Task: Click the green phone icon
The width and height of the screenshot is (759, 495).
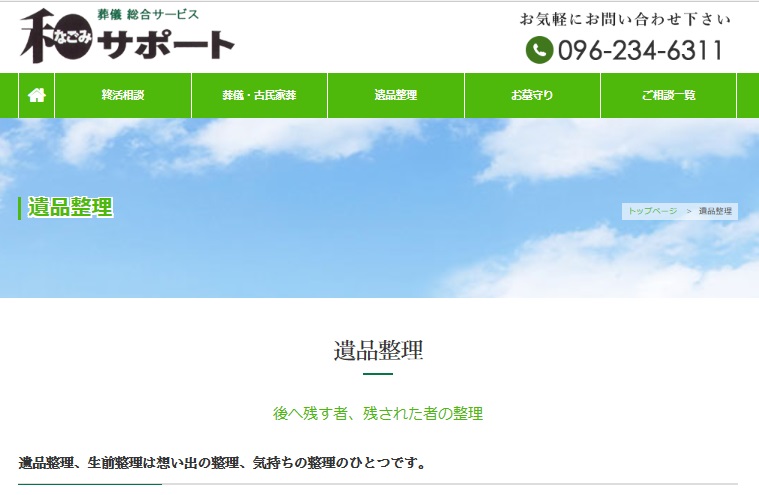Action: (539, 50)
